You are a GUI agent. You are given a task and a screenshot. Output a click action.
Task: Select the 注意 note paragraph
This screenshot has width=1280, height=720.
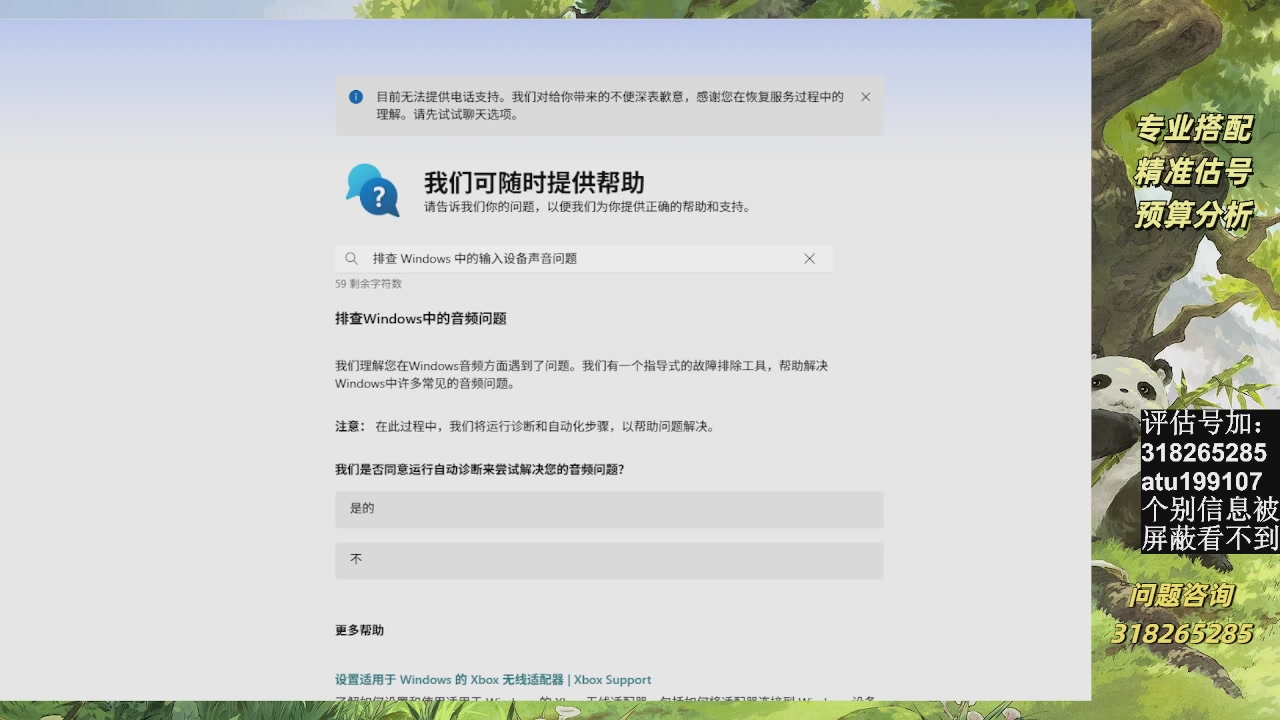[526, 426]
